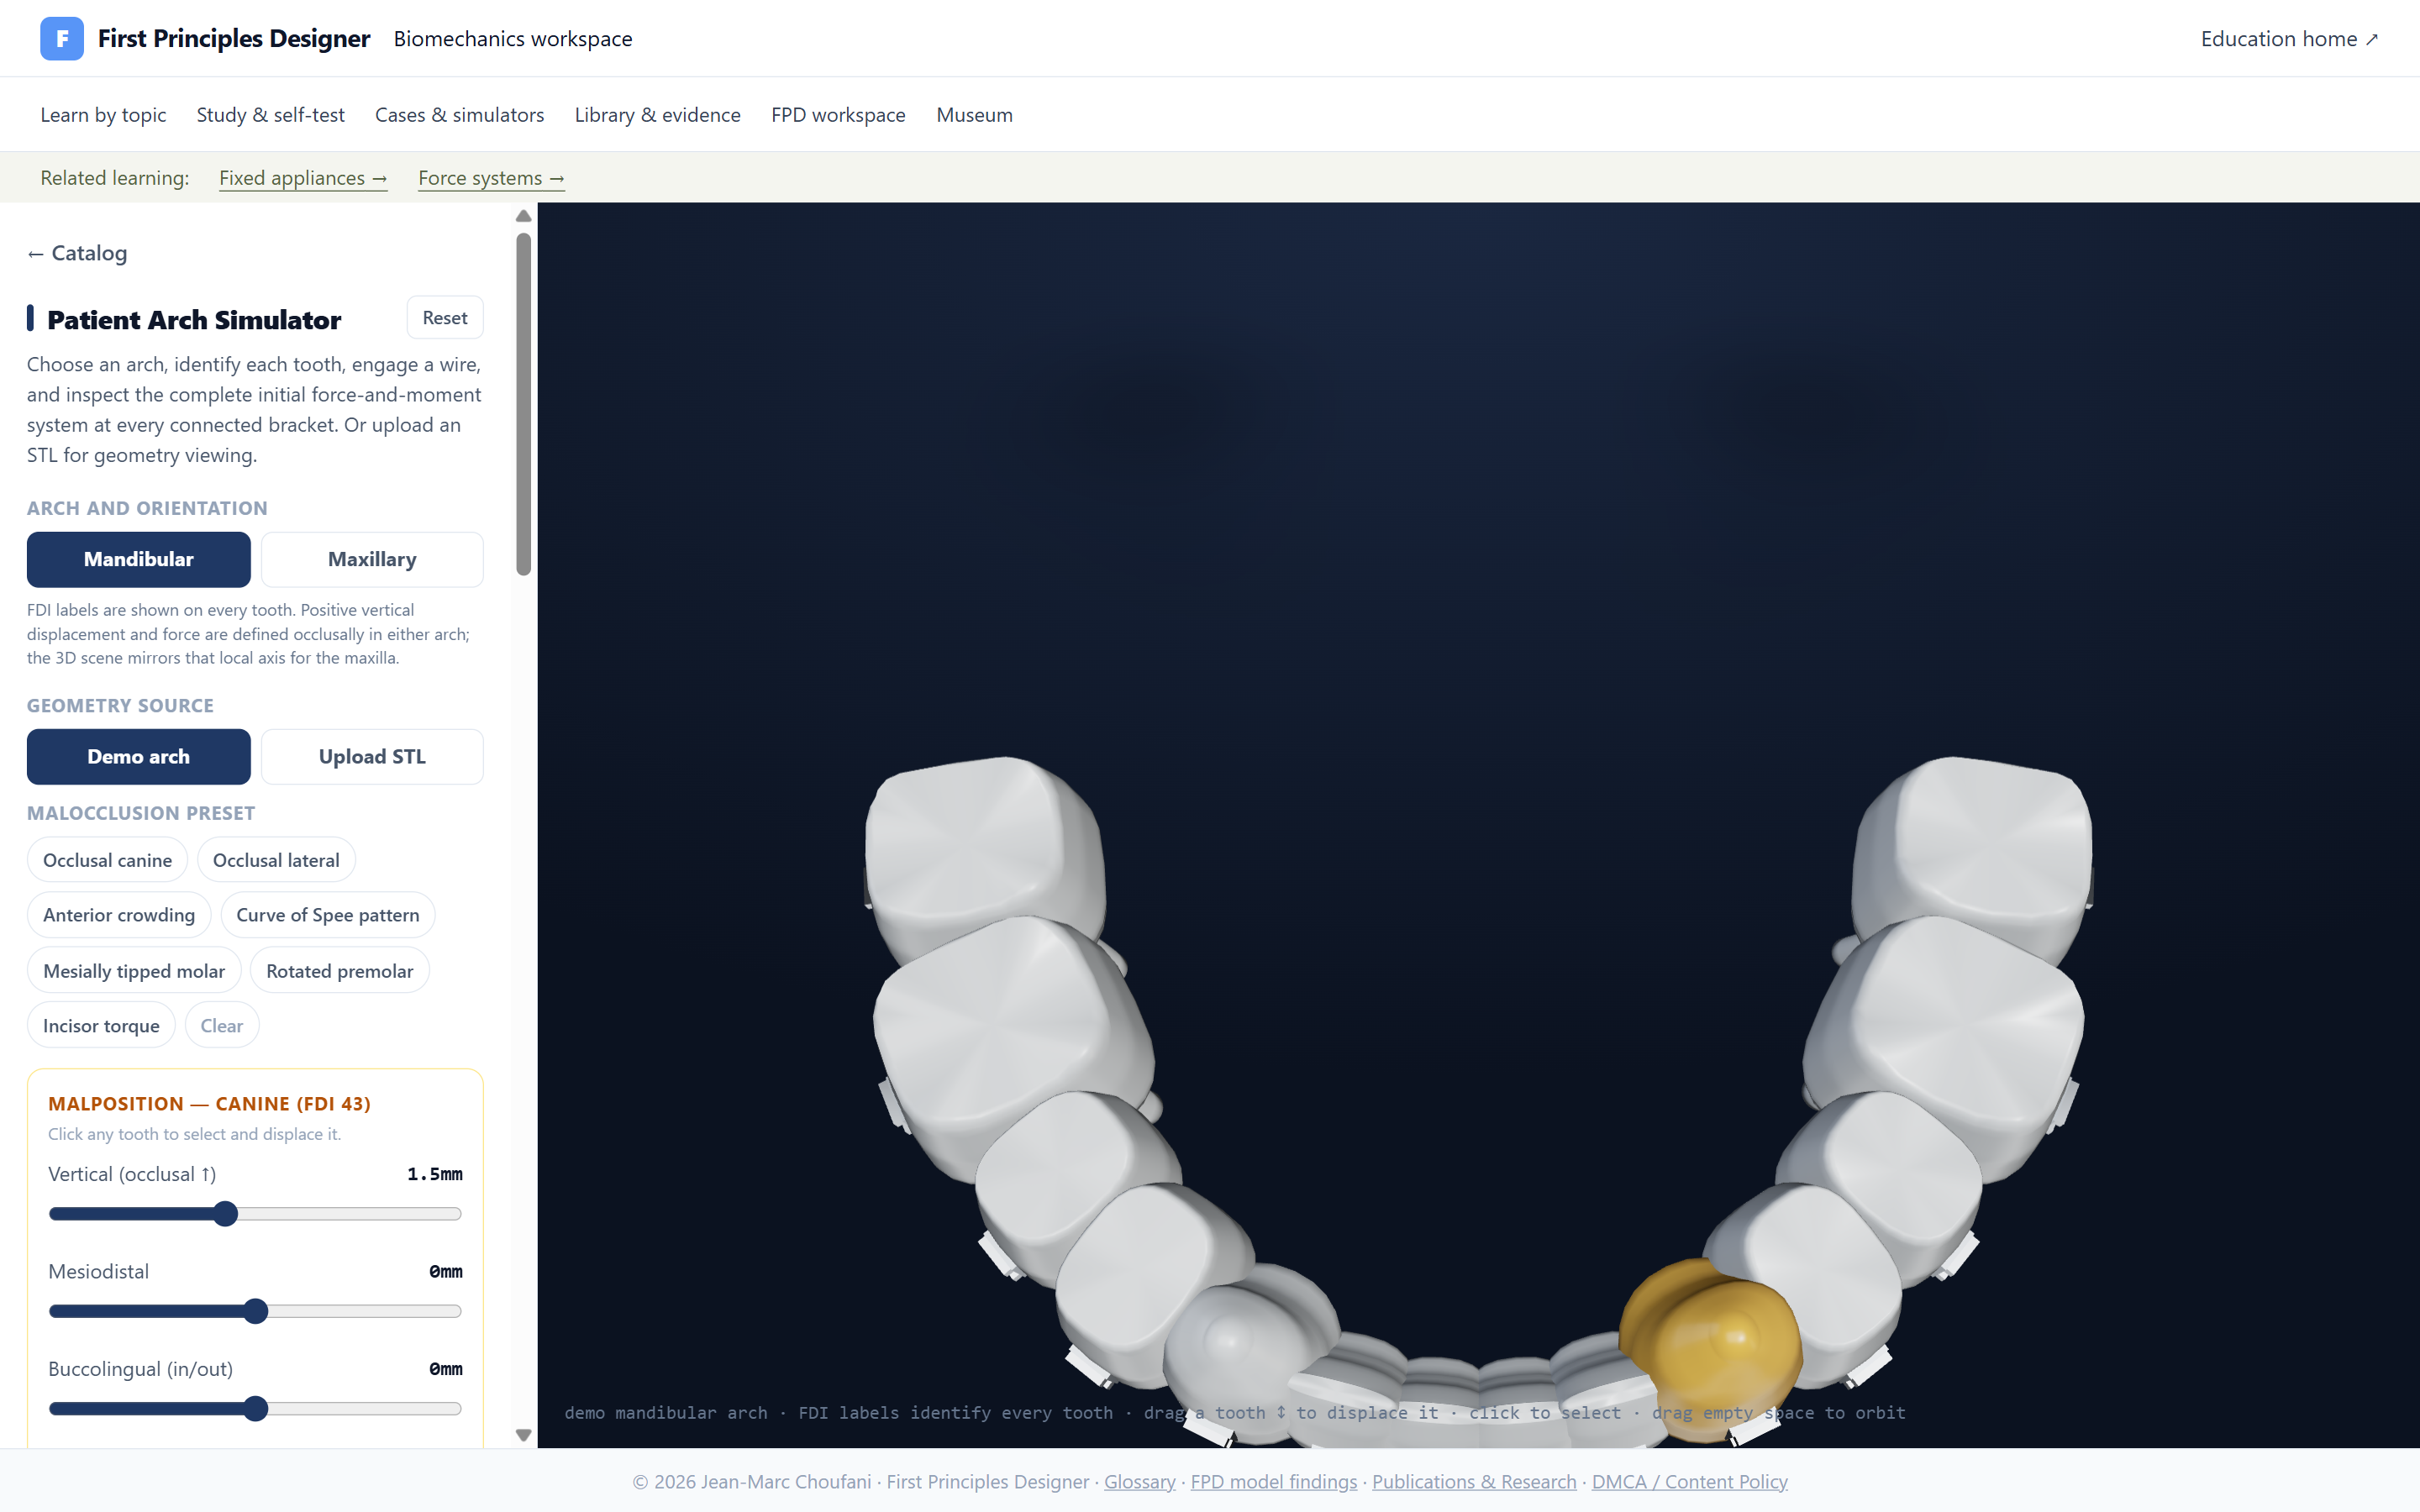Follow Fixed appliances related learning link
Screen dimensions: 2420x1512
[303, 178]
